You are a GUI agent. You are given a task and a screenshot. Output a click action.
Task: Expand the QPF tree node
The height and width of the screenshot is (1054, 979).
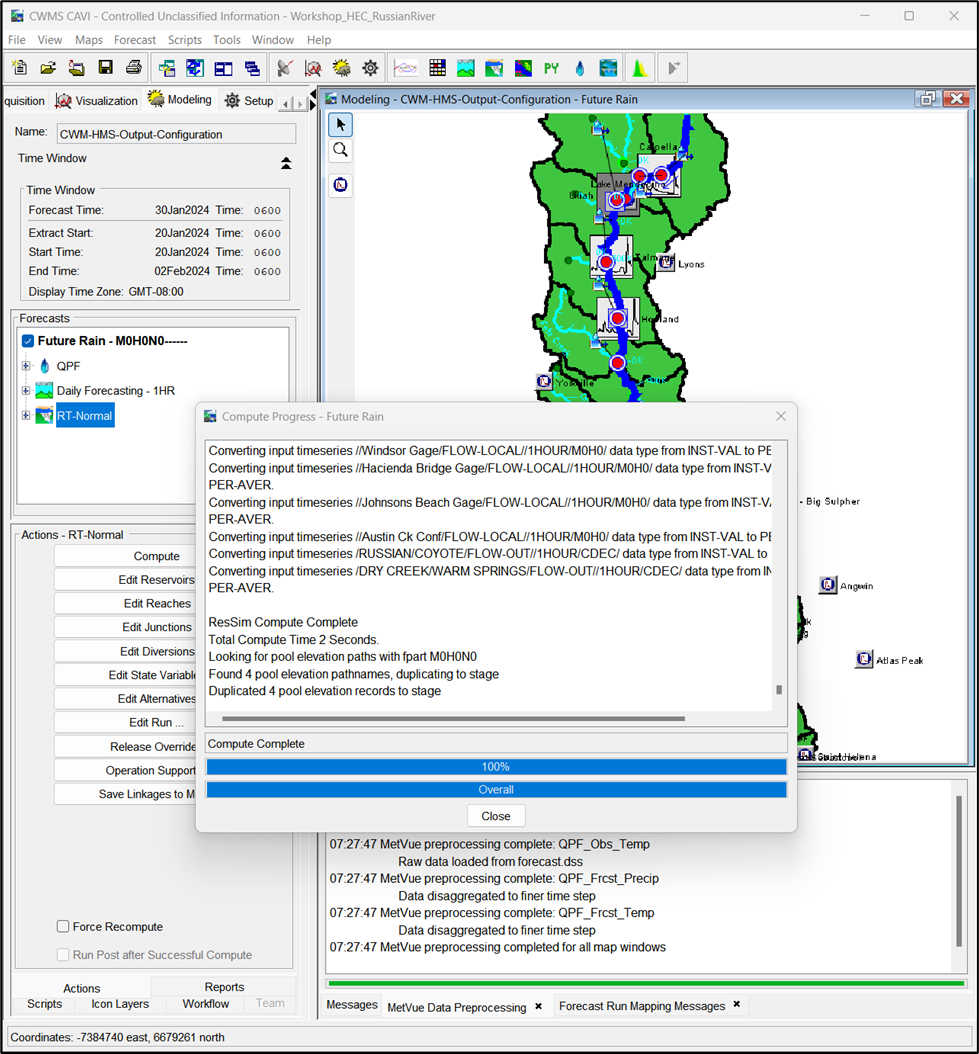pos(26,366)
